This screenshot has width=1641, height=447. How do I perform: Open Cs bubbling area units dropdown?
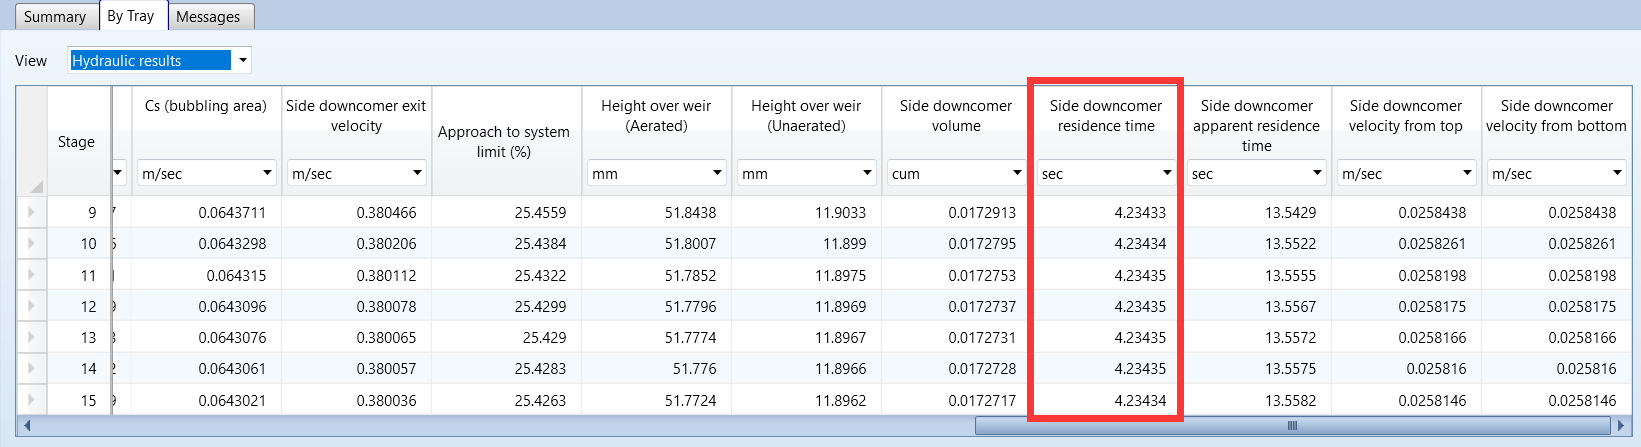coord(267,173)
